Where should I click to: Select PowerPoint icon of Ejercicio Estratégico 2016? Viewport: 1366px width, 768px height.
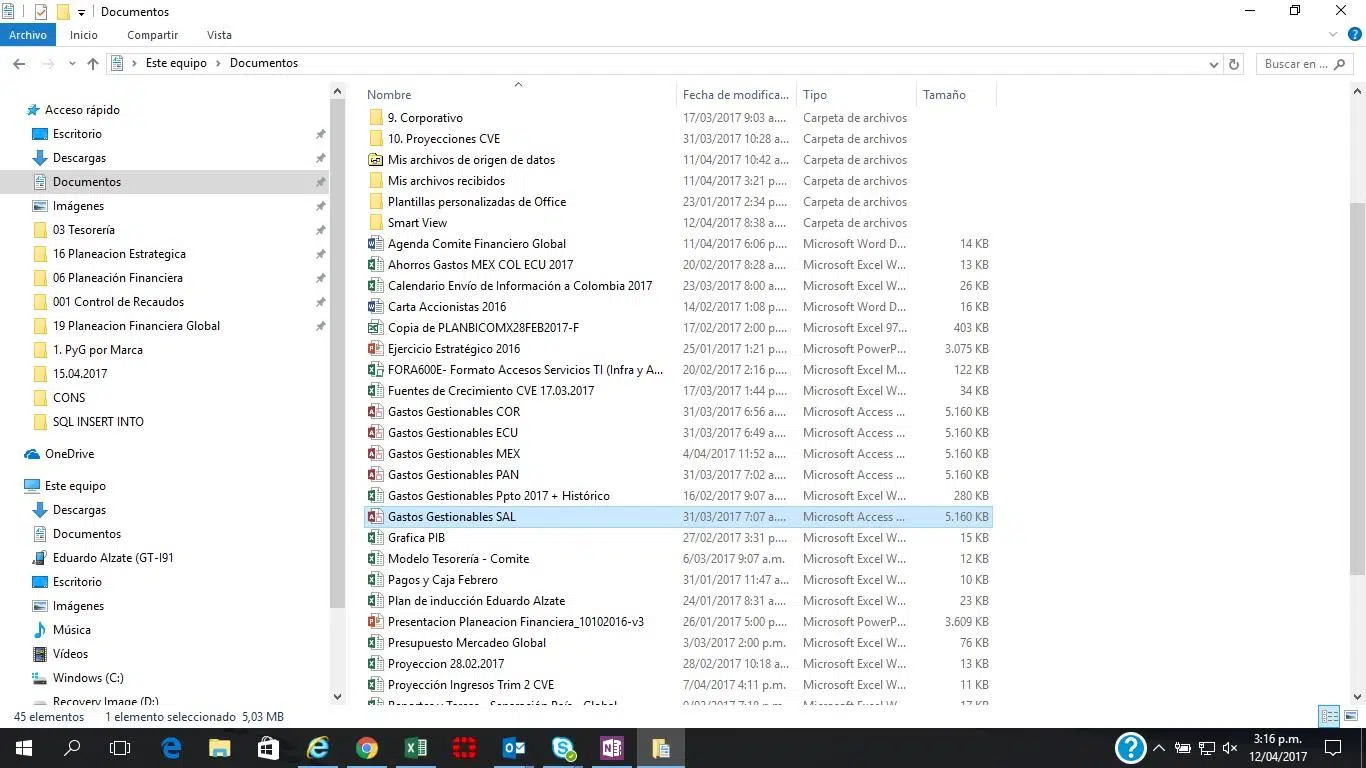click(375, 349)
